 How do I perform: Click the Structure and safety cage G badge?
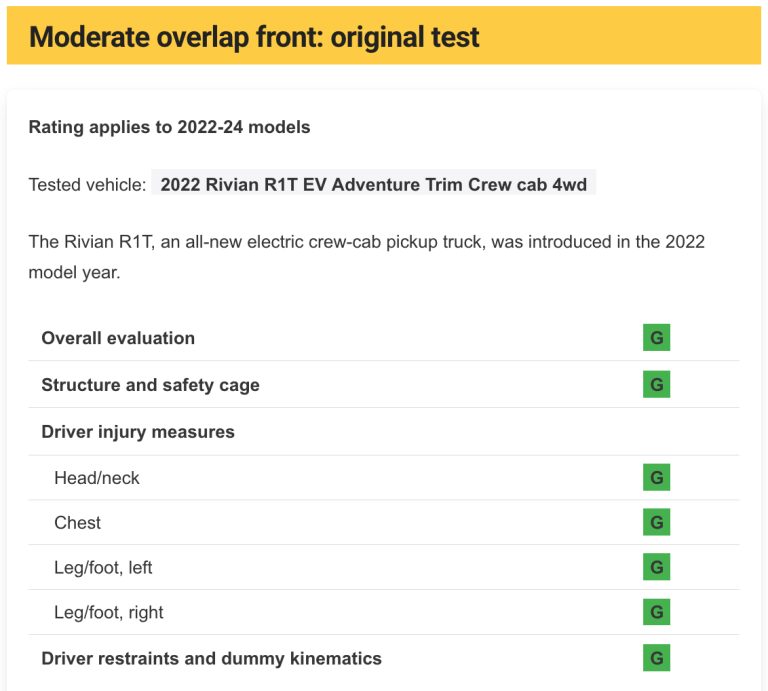[x=656, y=384]
